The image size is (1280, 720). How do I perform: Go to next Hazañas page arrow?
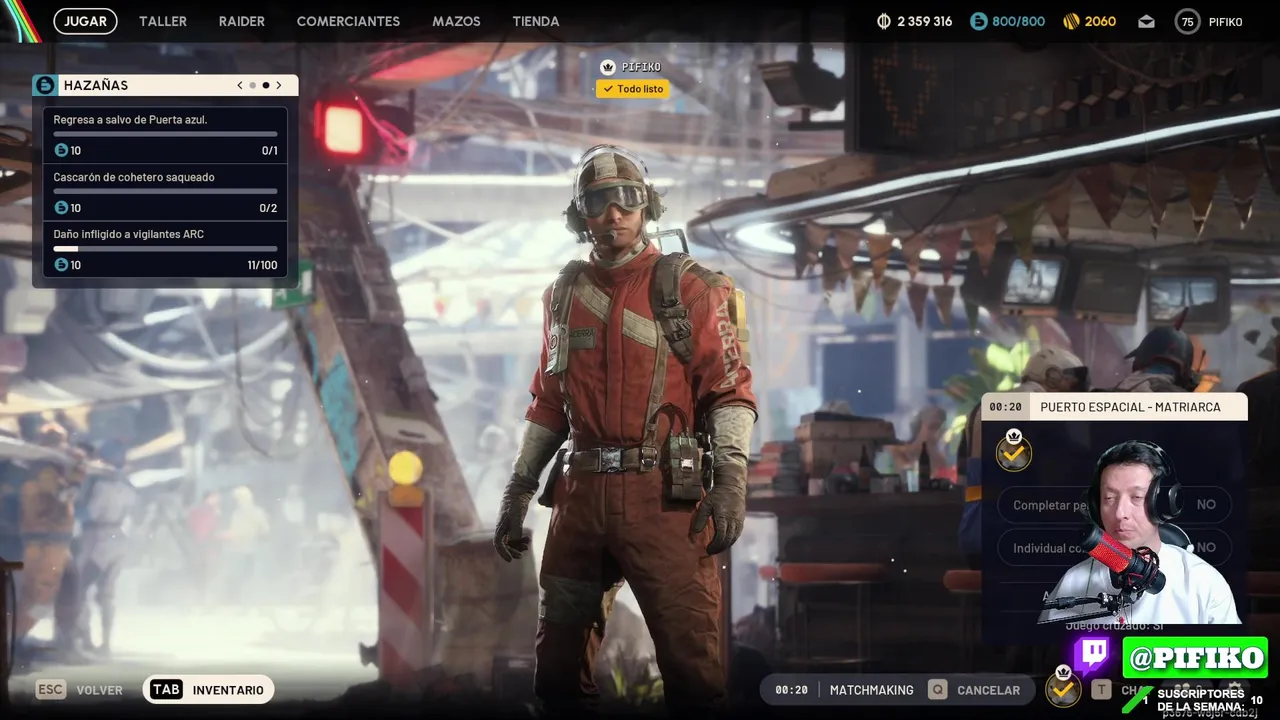[279, 85]
